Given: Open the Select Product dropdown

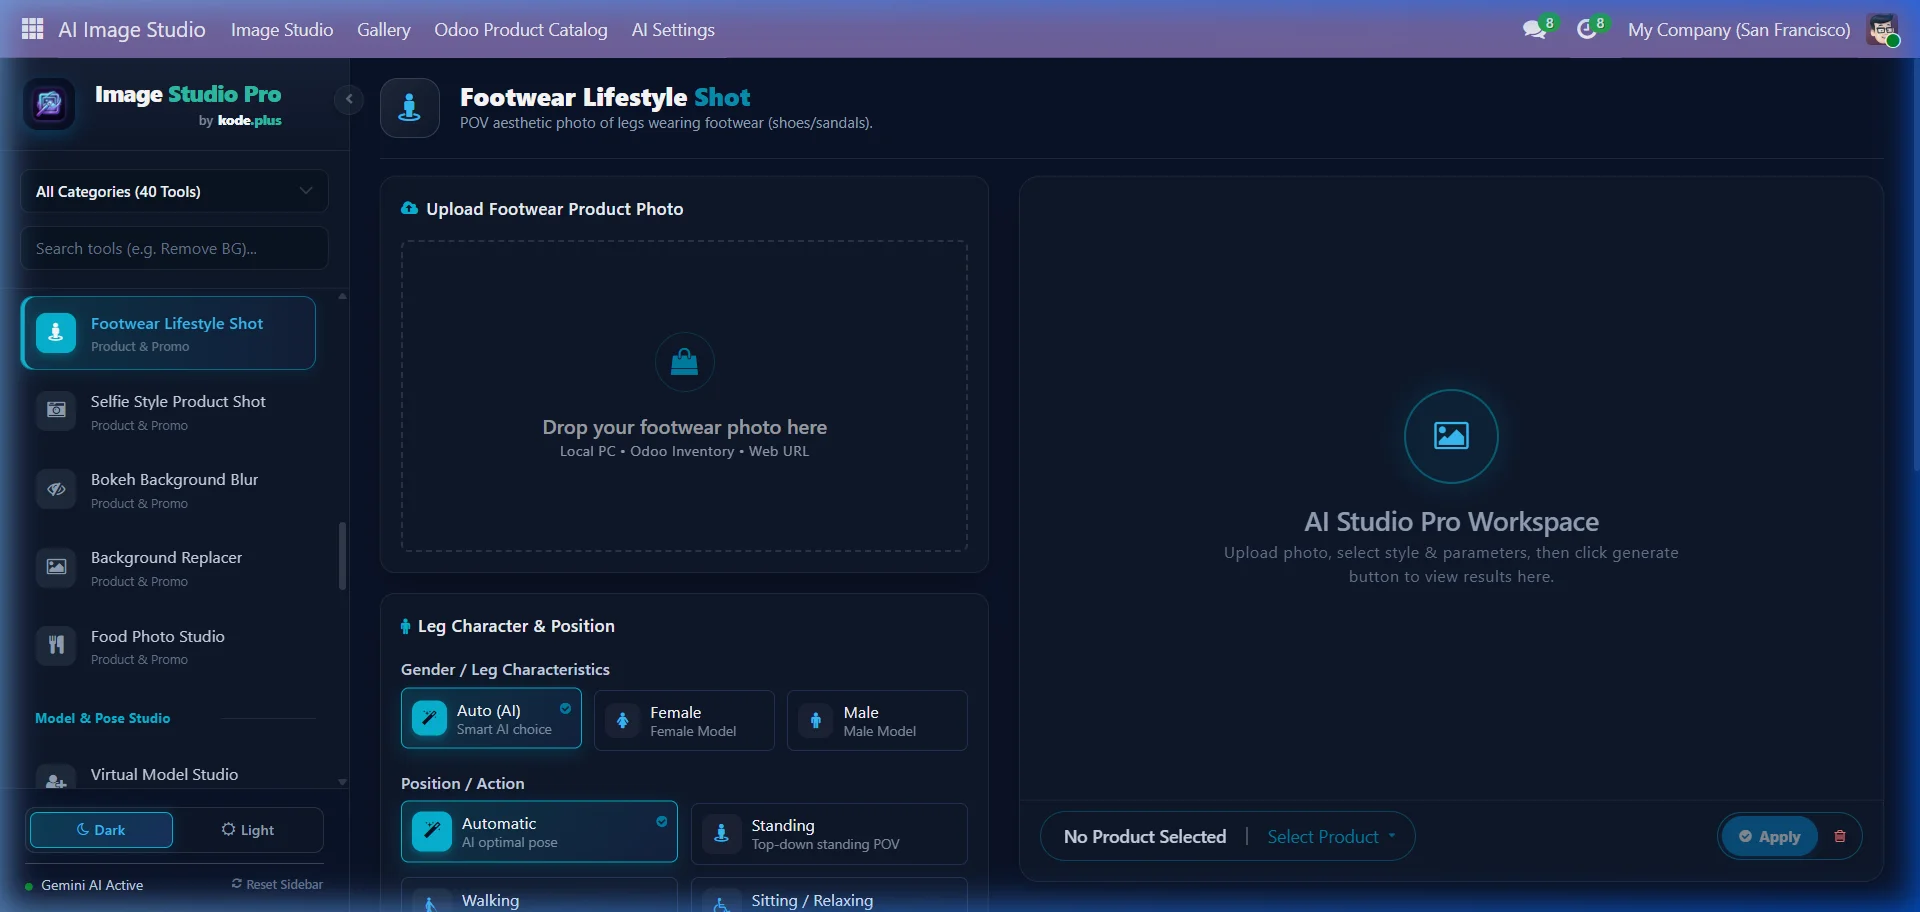Looking at the screenshot, I should click(1331, 837).
